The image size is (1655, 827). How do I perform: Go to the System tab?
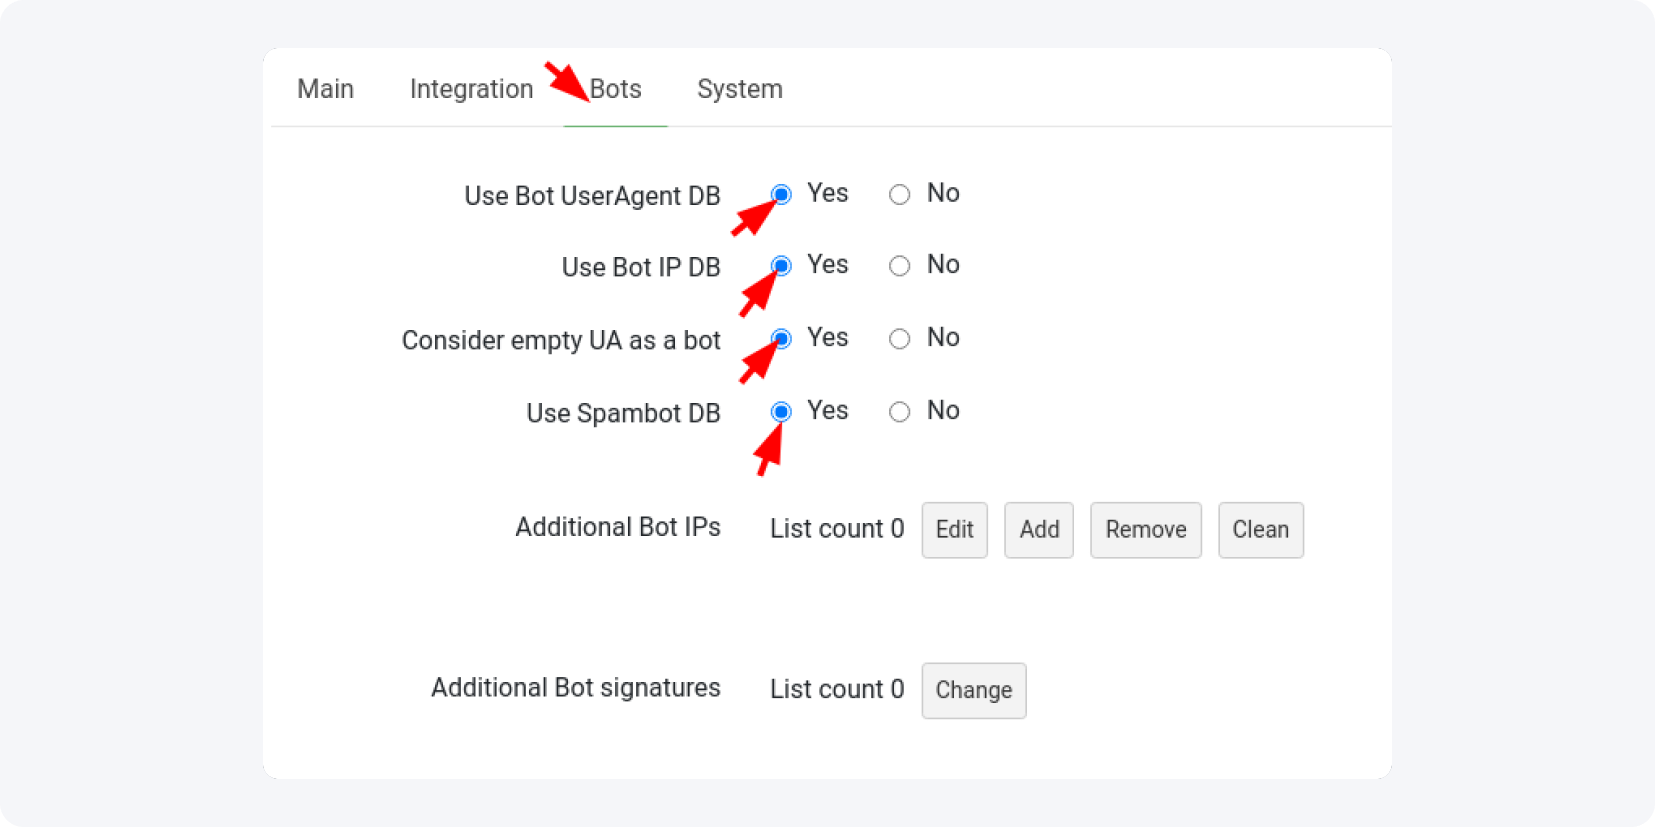(x=739, y=89)
